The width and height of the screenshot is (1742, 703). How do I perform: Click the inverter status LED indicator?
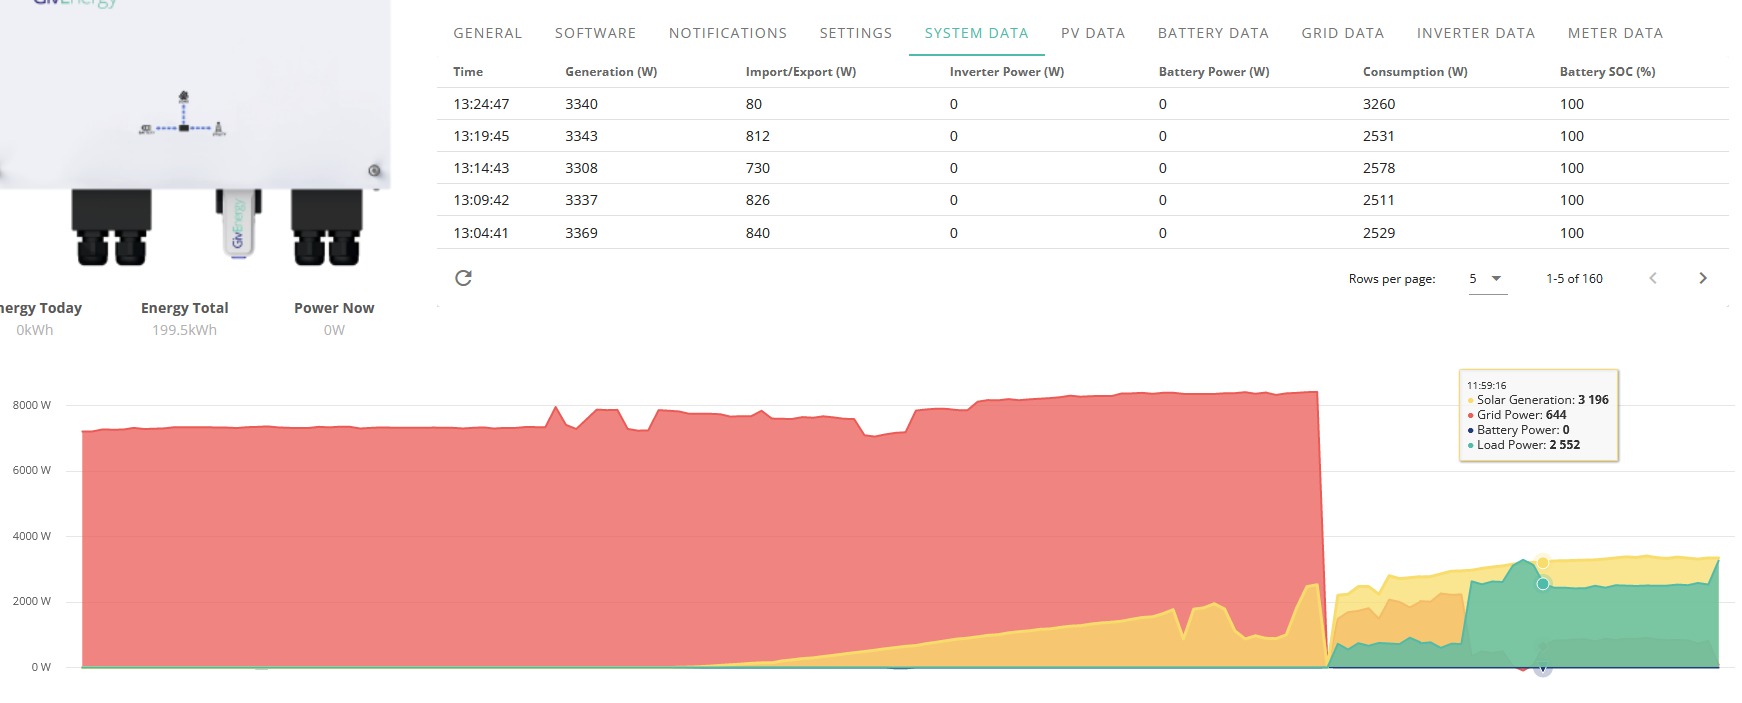coord(374,171)
